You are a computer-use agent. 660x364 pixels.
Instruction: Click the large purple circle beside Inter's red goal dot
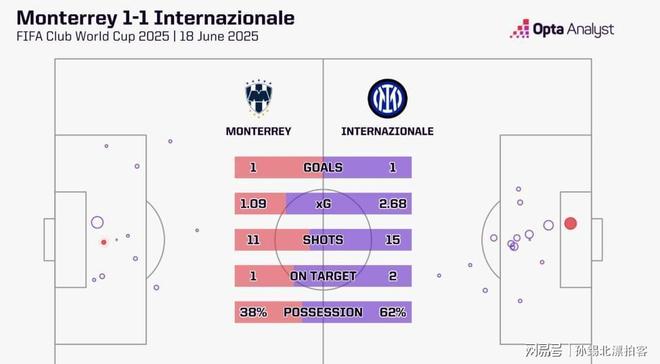[x=548, y=225]
